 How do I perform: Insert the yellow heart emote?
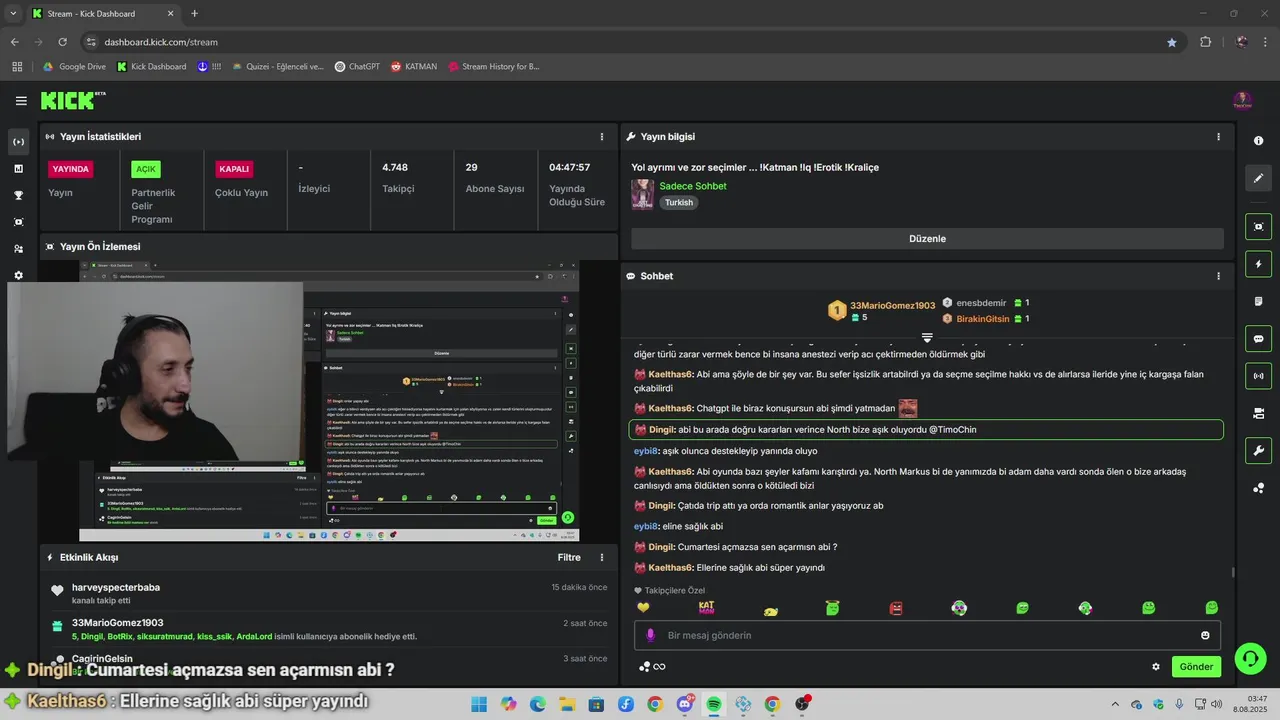644,608
